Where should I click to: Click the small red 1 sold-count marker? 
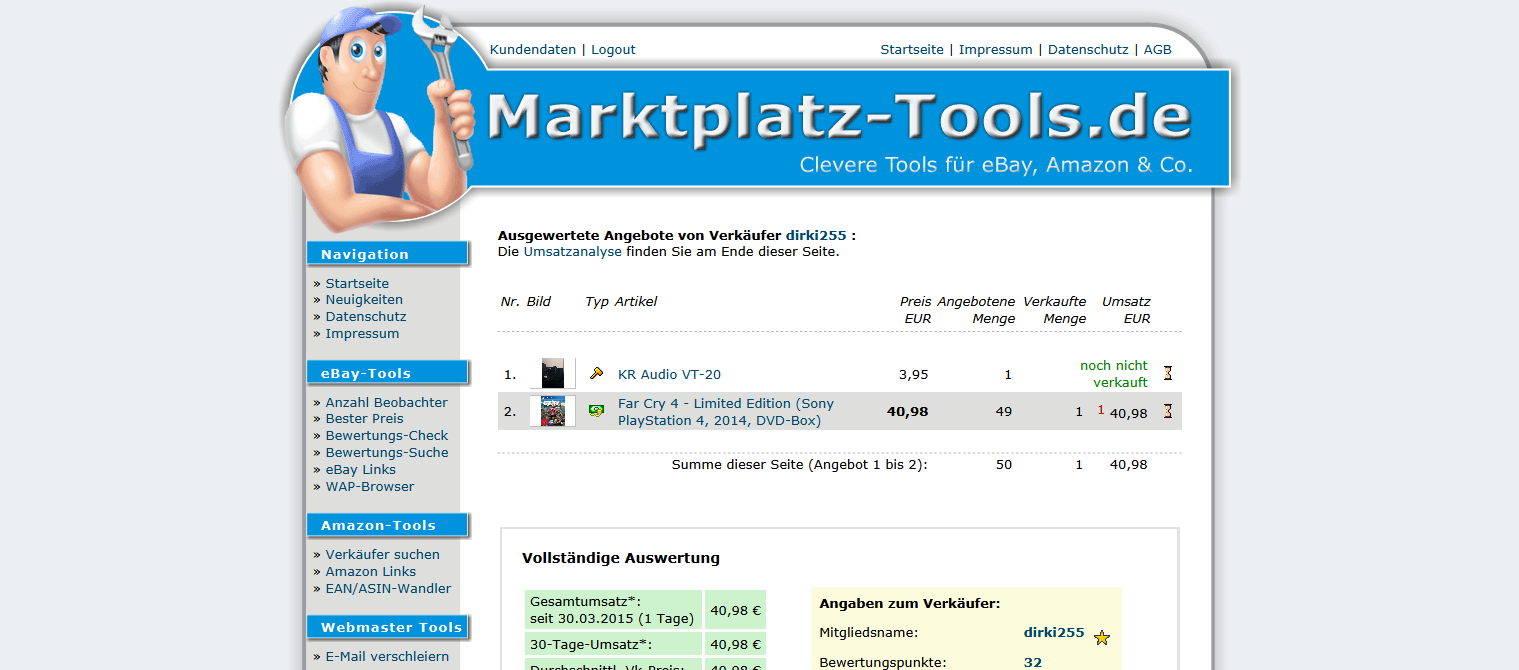point(1101,410)
